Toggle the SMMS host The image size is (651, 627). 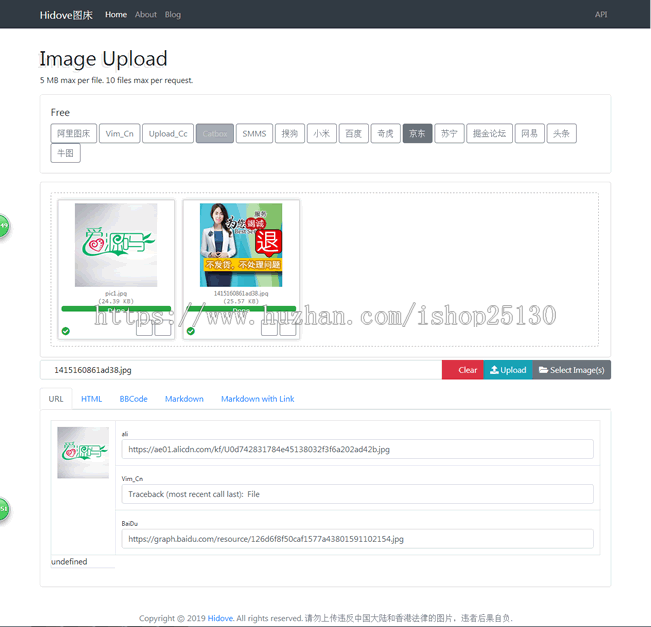255,133
